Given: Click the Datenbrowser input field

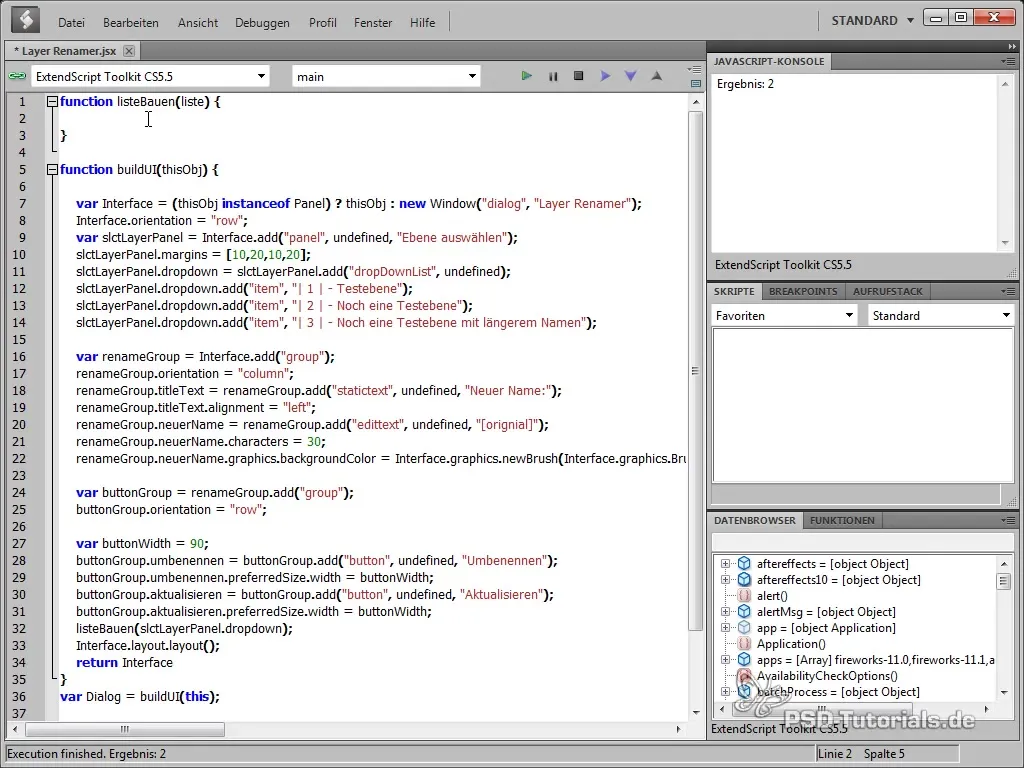Looking at the screenshot, I should tap(862, 542).
